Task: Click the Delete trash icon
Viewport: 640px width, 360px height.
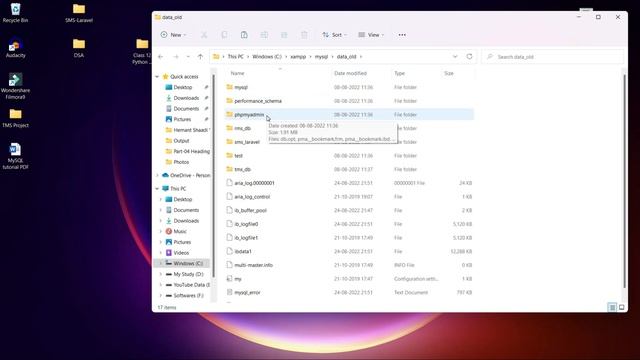Action: point(304,35)
